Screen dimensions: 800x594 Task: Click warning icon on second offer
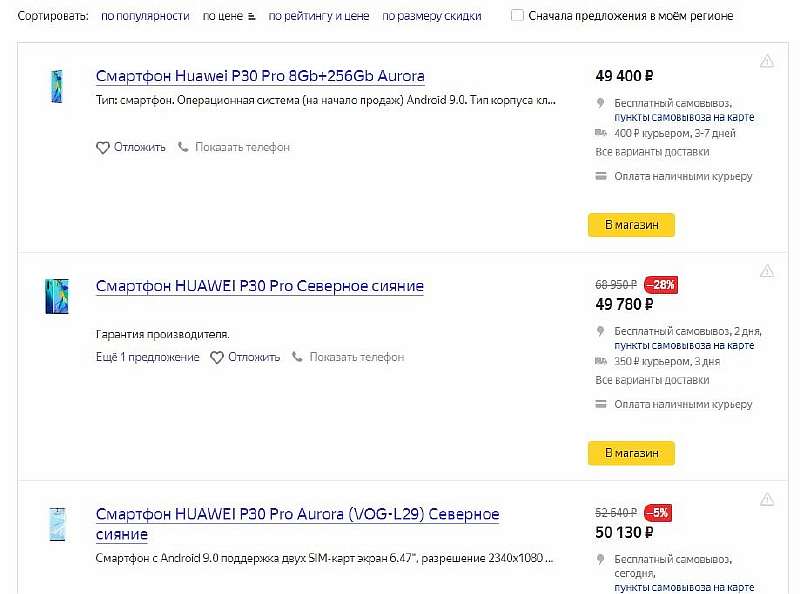coord(767,271)
